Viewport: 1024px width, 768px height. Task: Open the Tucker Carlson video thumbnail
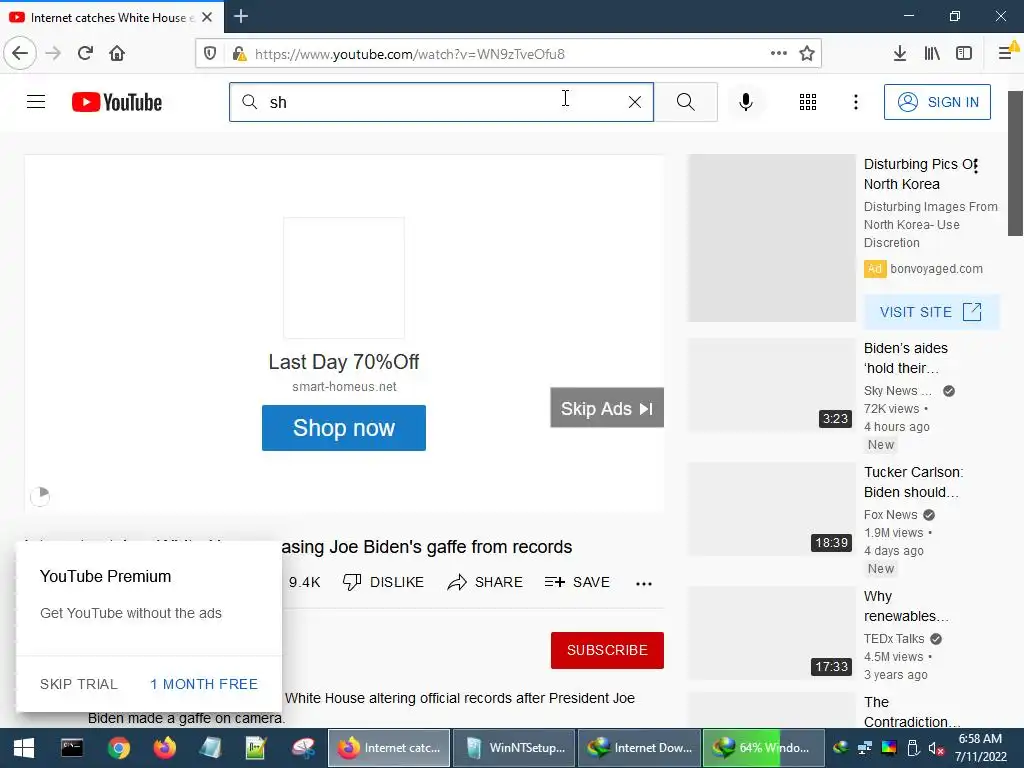tap(771, 509)
